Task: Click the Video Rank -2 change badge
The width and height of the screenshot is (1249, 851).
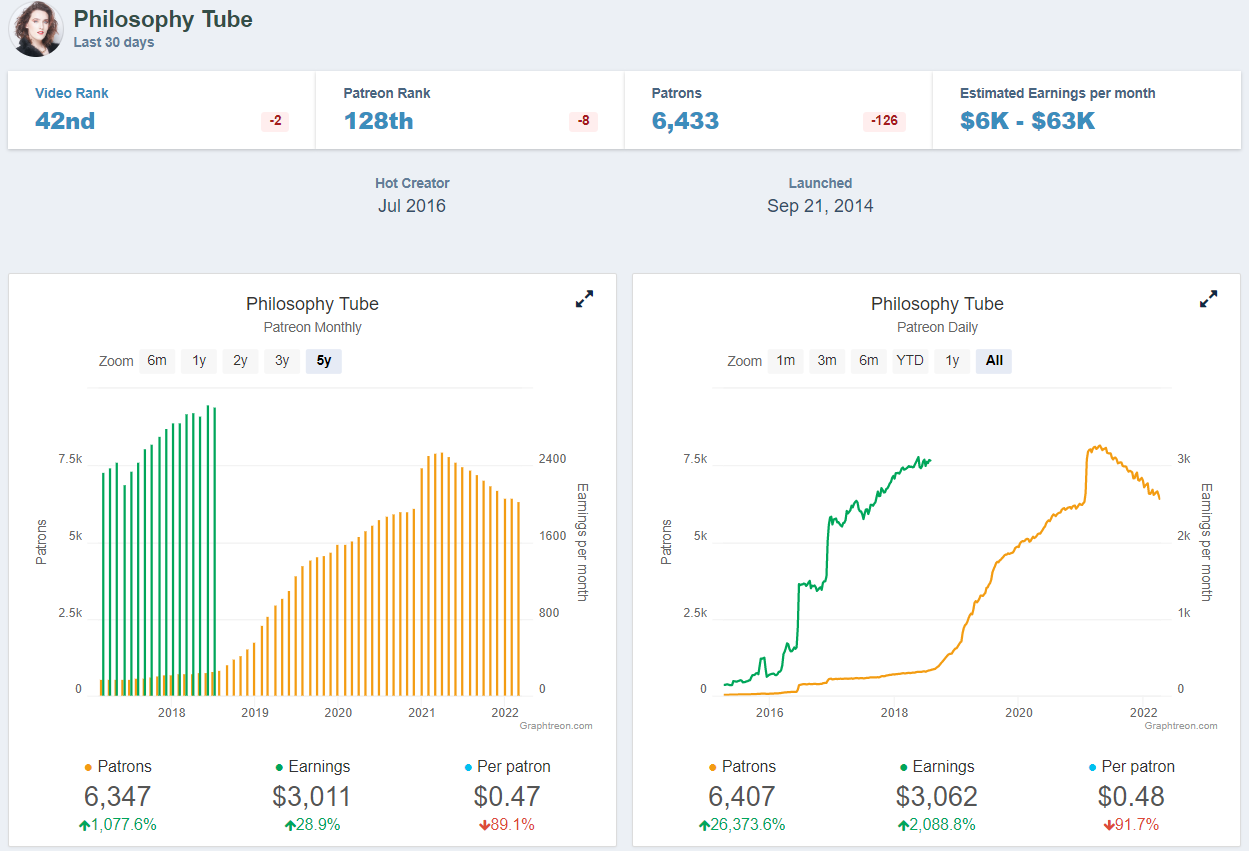Action: tap(275, 121)
